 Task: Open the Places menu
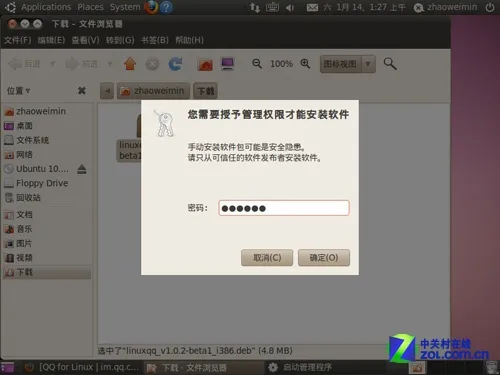[90, 7]
